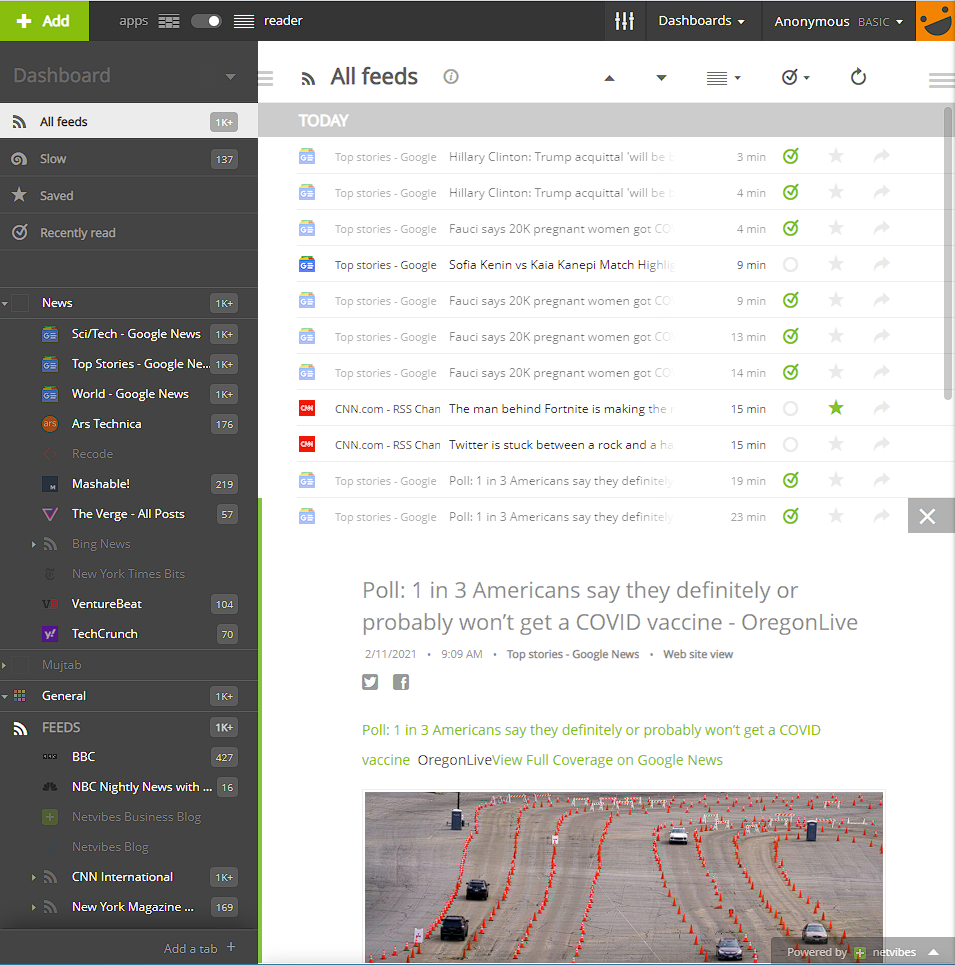The image size is (955, 965).
Task: Toggle read status of Sofia Kenin article
Action: (x=791, y=265)
